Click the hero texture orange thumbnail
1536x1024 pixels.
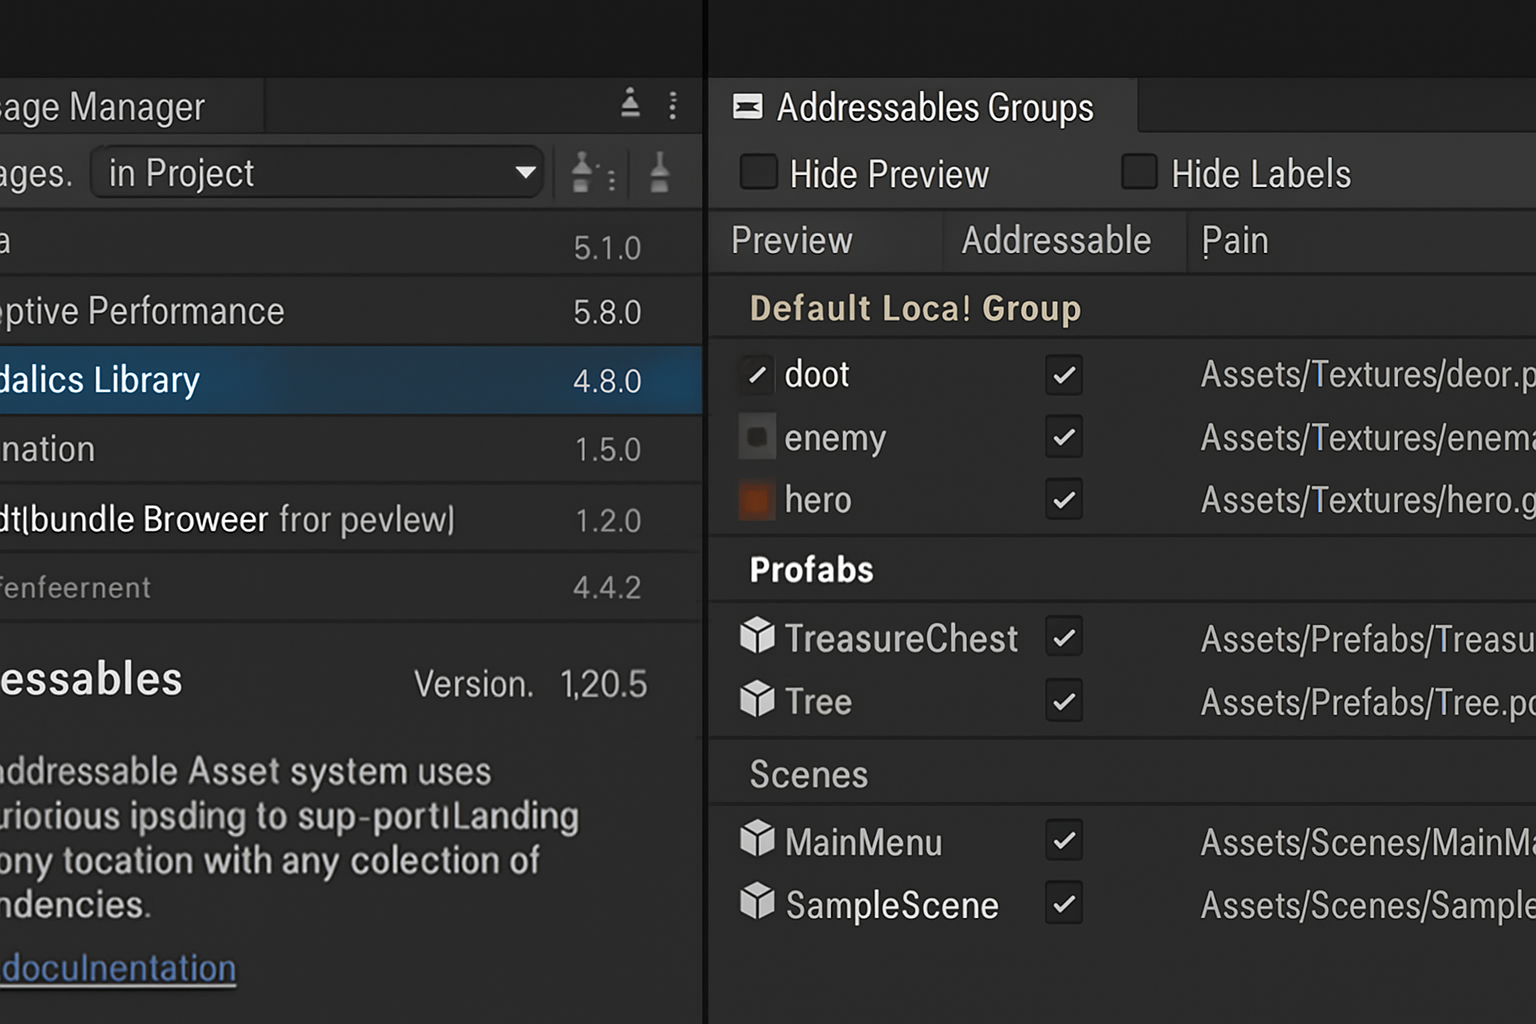[757, 500]
